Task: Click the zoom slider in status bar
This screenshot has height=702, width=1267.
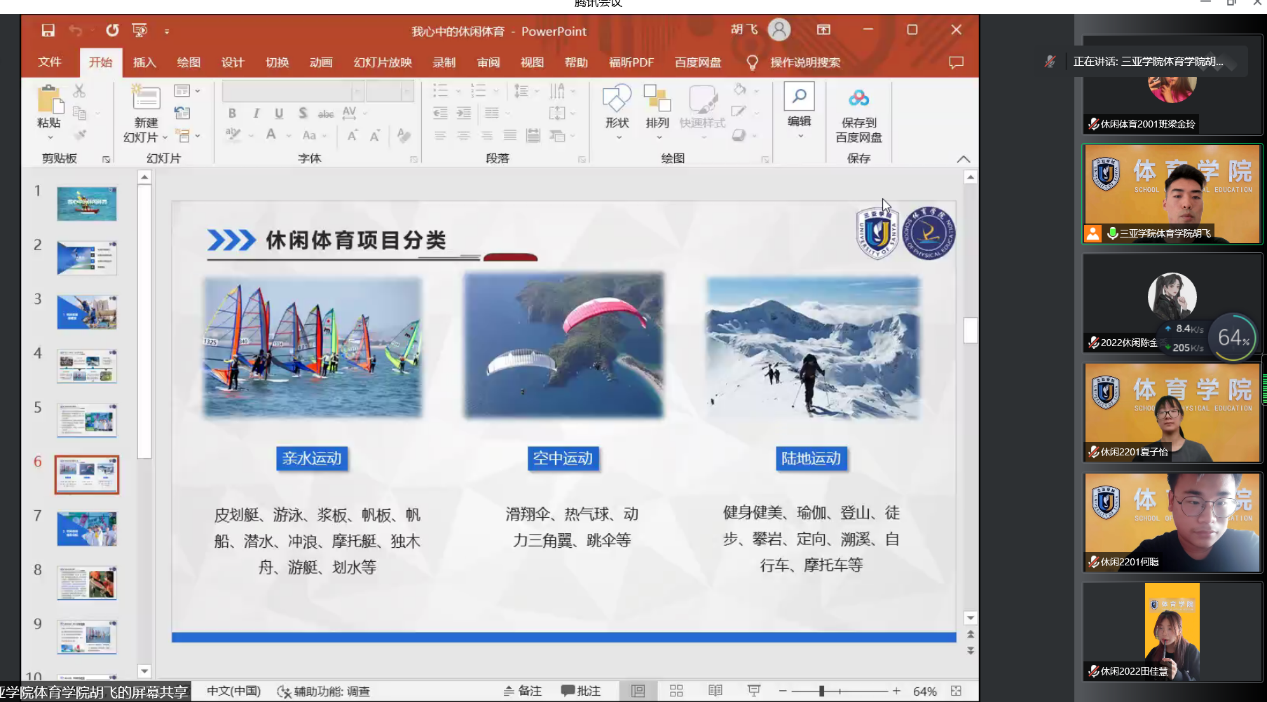Action: (821, 691)
